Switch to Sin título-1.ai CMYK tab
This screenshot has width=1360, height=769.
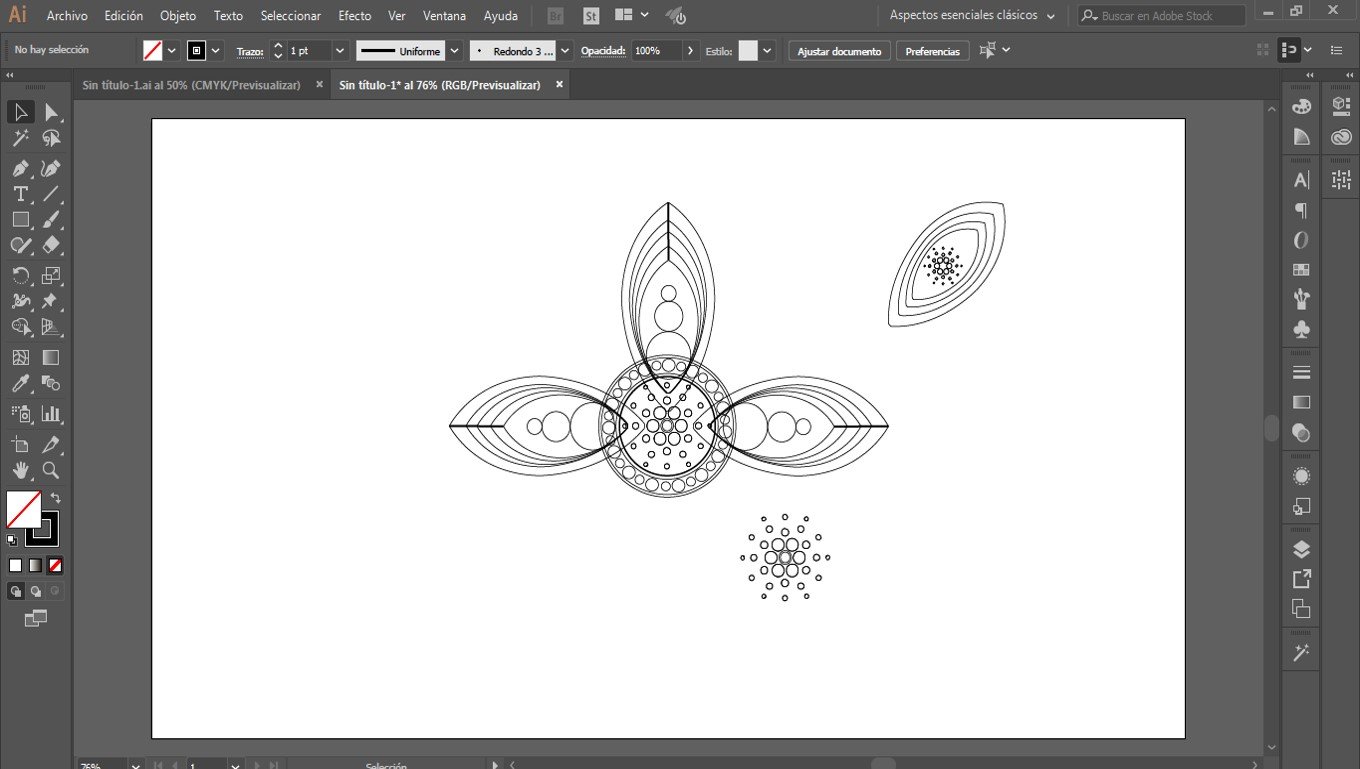tap(192, 85)
